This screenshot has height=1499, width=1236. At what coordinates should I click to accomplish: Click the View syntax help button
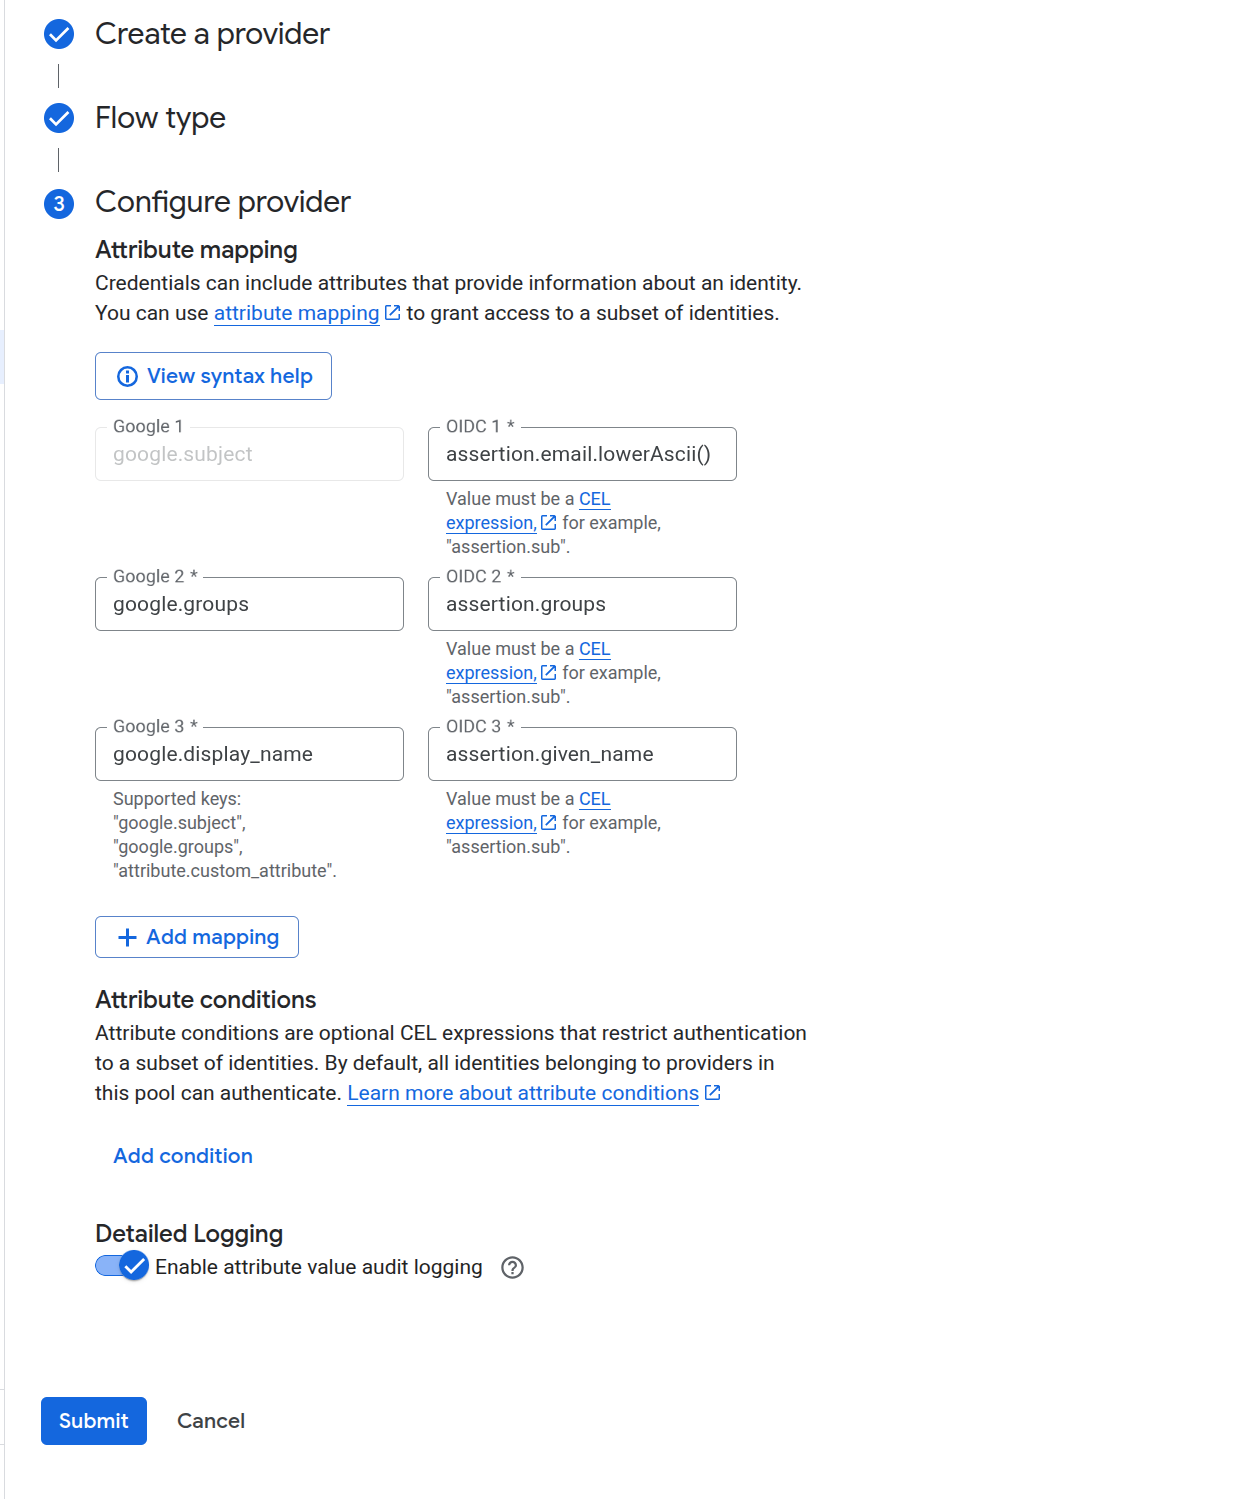tap(213, 376)
